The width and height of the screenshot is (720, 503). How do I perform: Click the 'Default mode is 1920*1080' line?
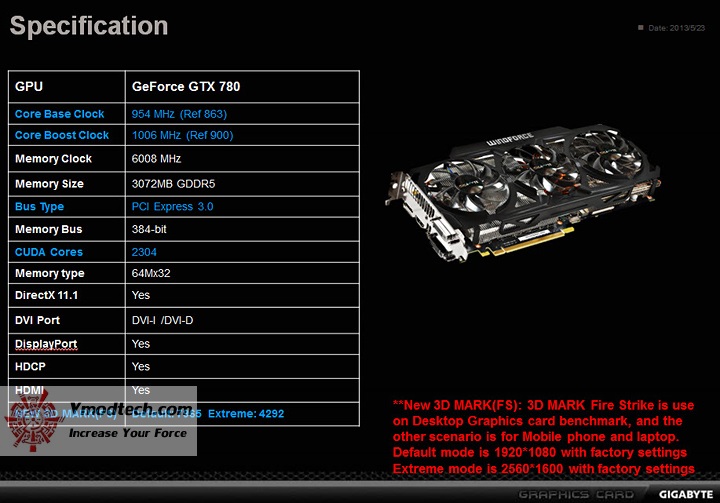(540, 452)
